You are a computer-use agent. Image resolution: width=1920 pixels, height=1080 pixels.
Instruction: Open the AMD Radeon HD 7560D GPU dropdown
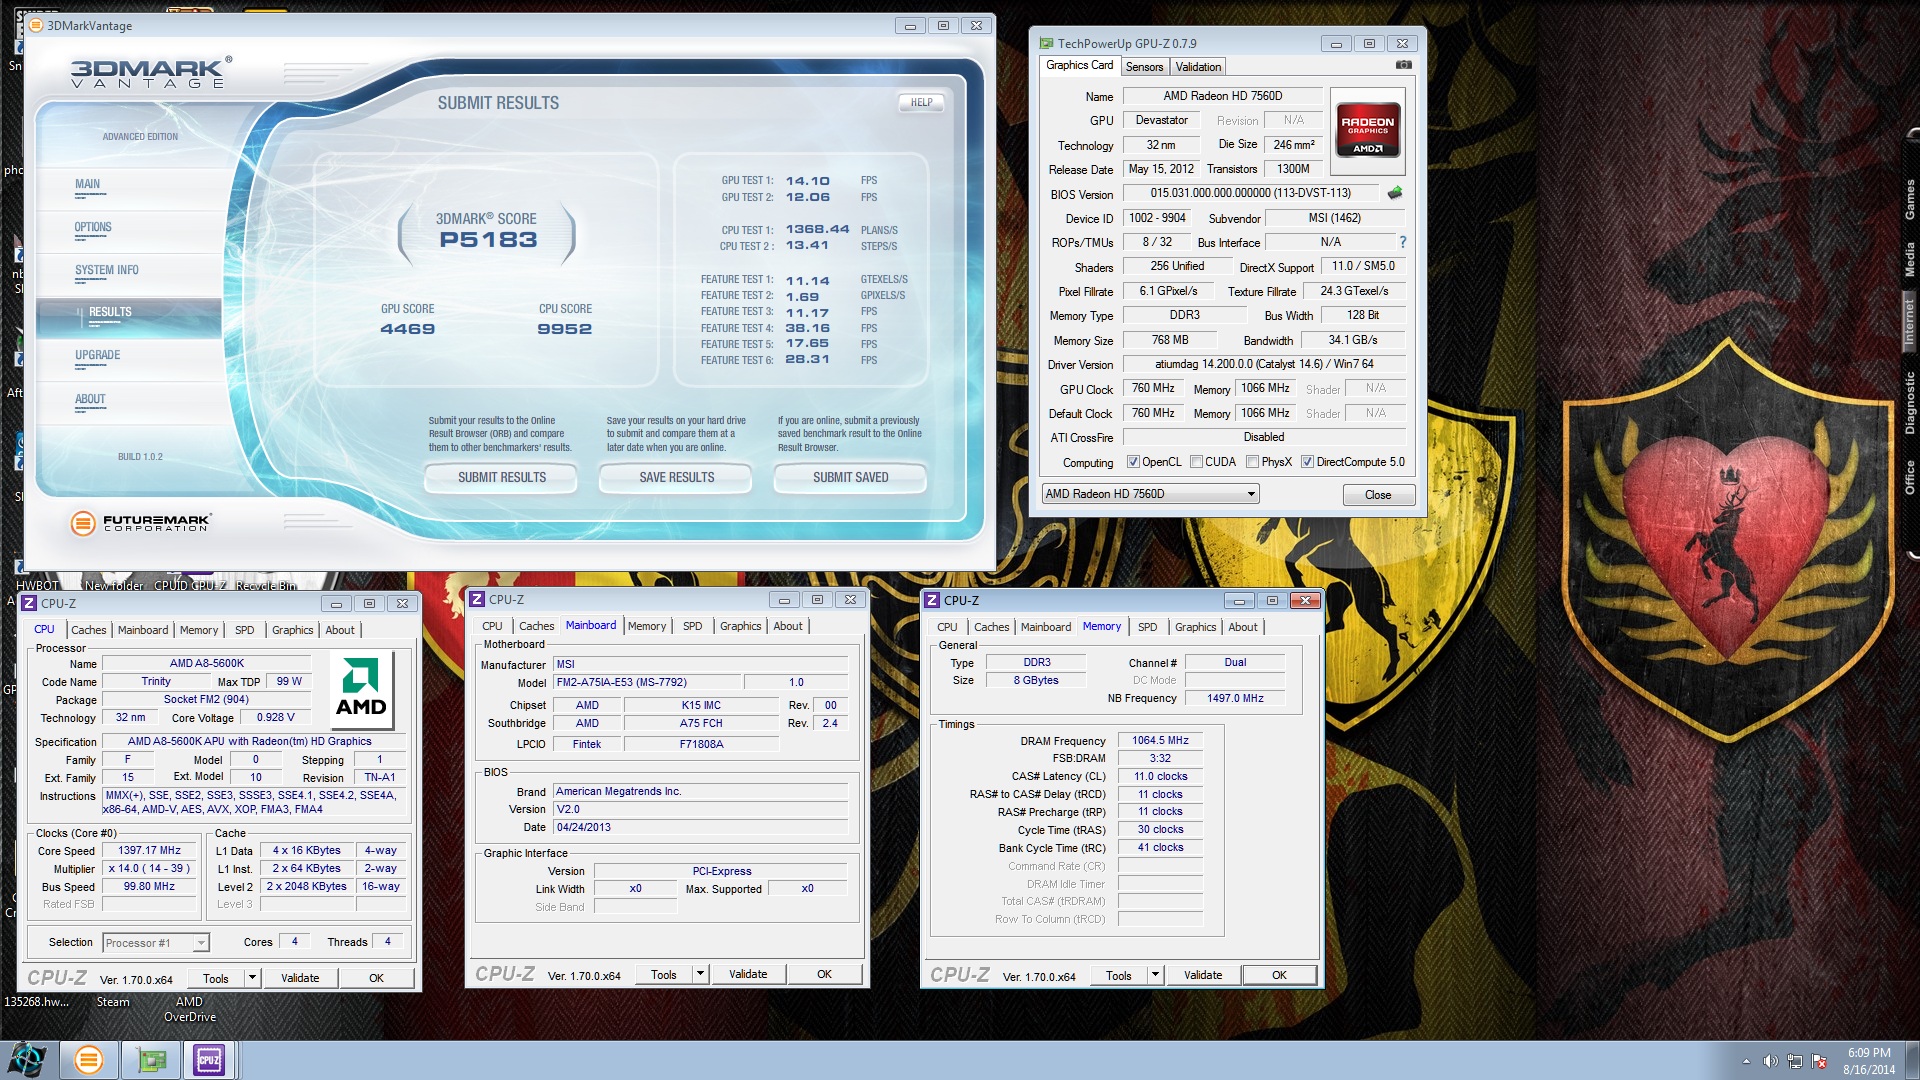point(1150,494)
